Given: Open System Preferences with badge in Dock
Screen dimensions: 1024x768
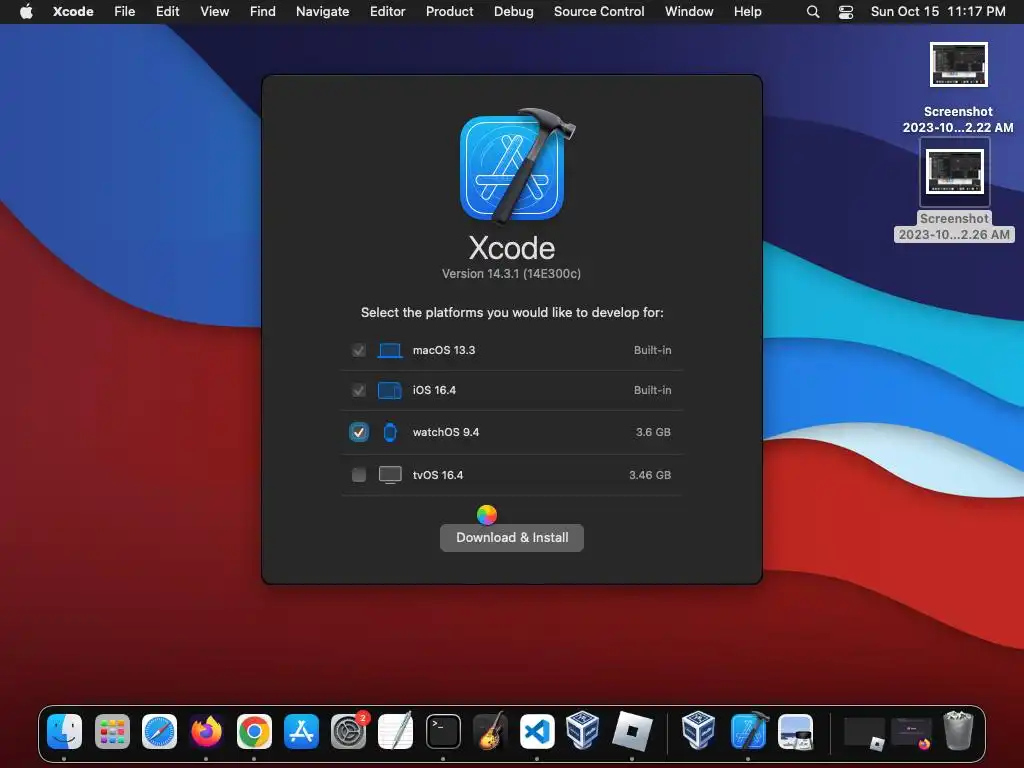Looking at the screenshot, I should [349, 731].
